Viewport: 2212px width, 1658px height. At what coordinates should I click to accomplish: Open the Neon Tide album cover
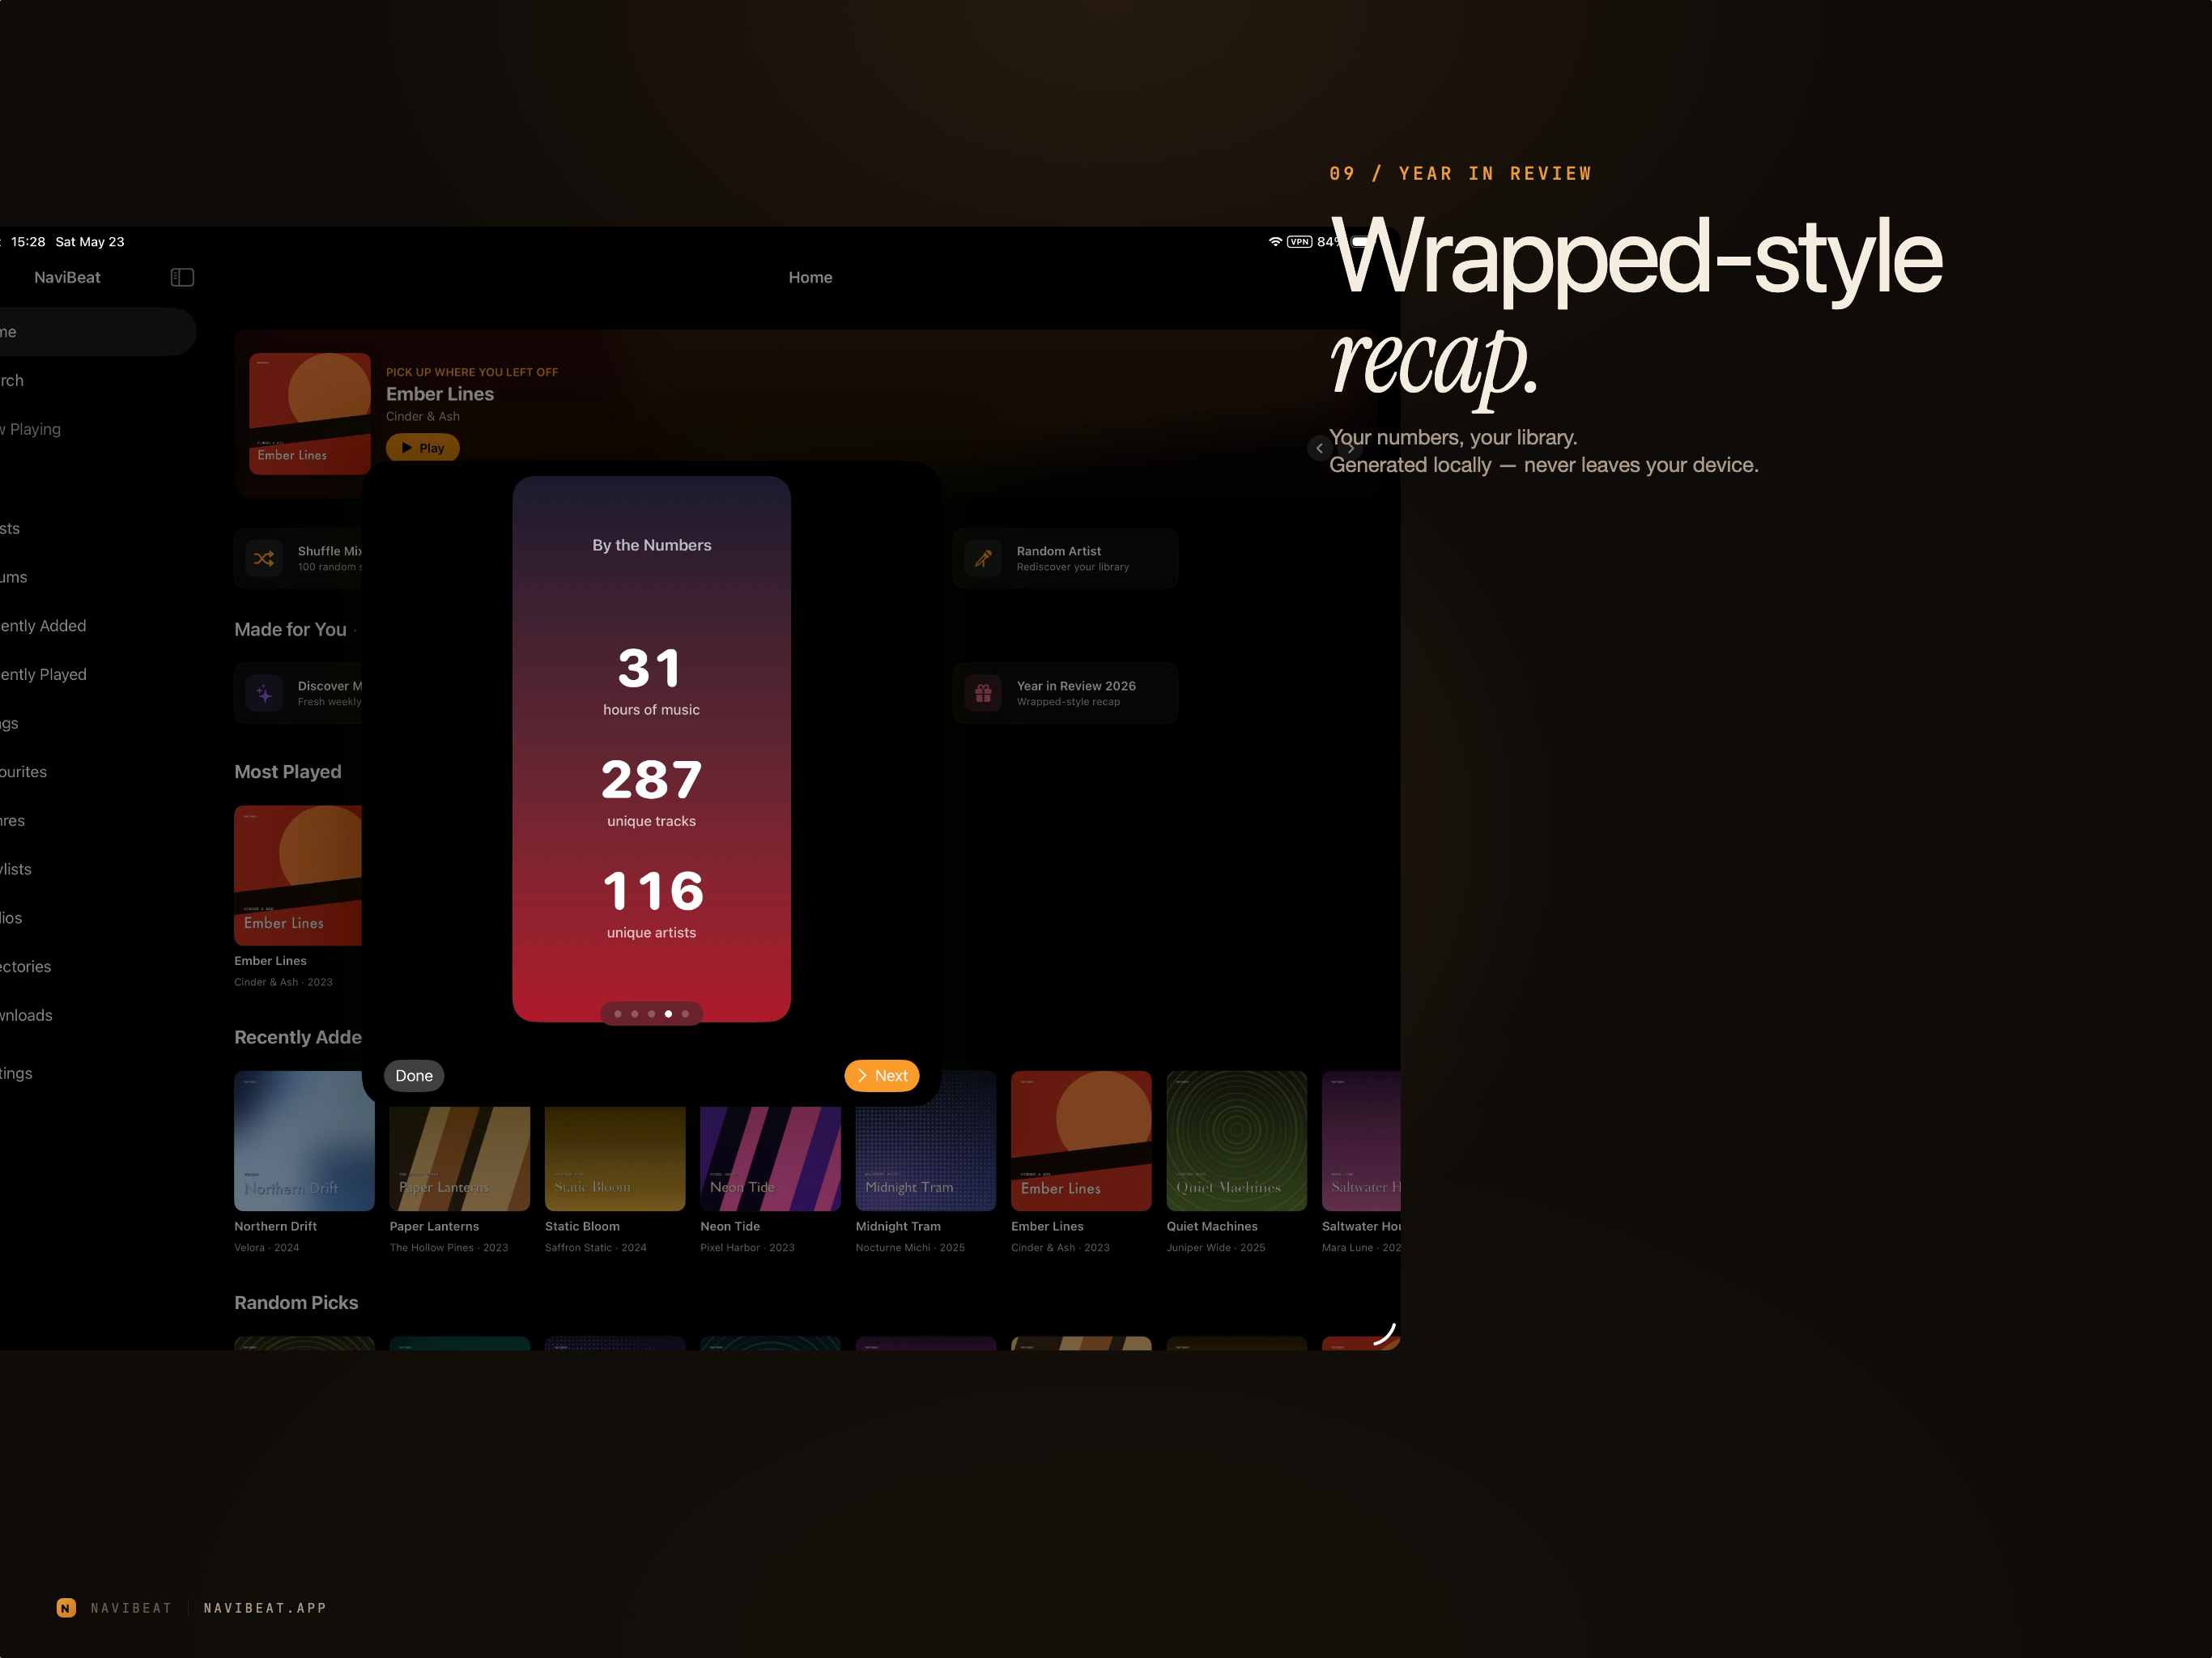(770, 1158)
